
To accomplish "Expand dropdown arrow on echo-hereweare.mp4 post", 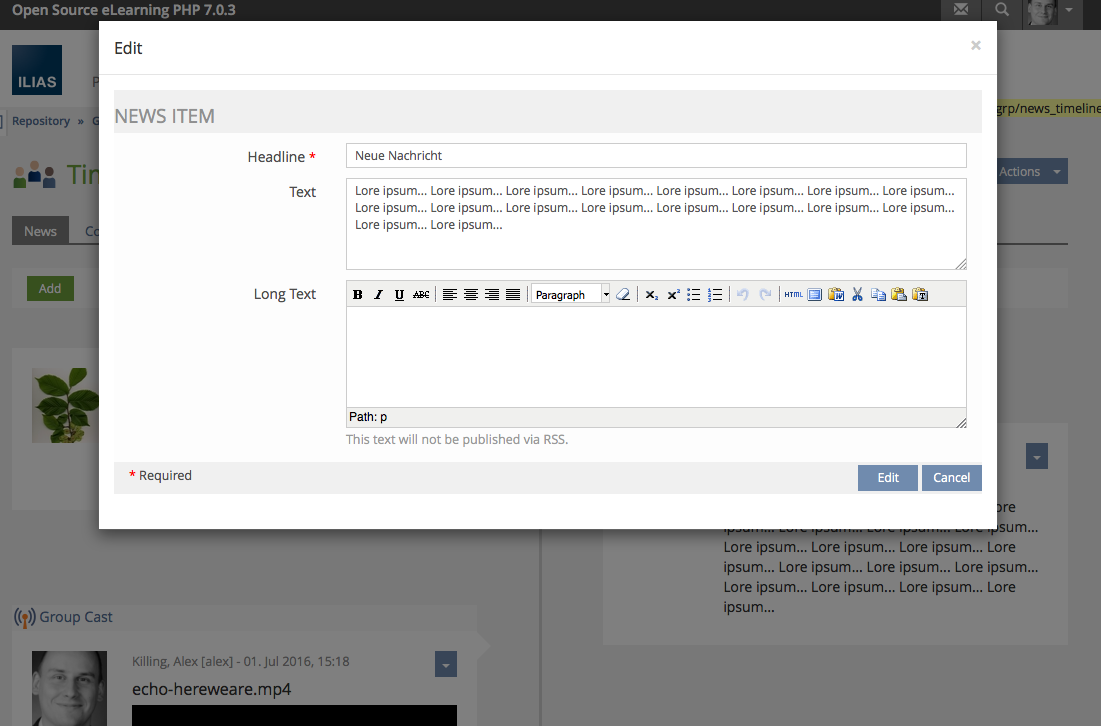I will click(446, 664).
